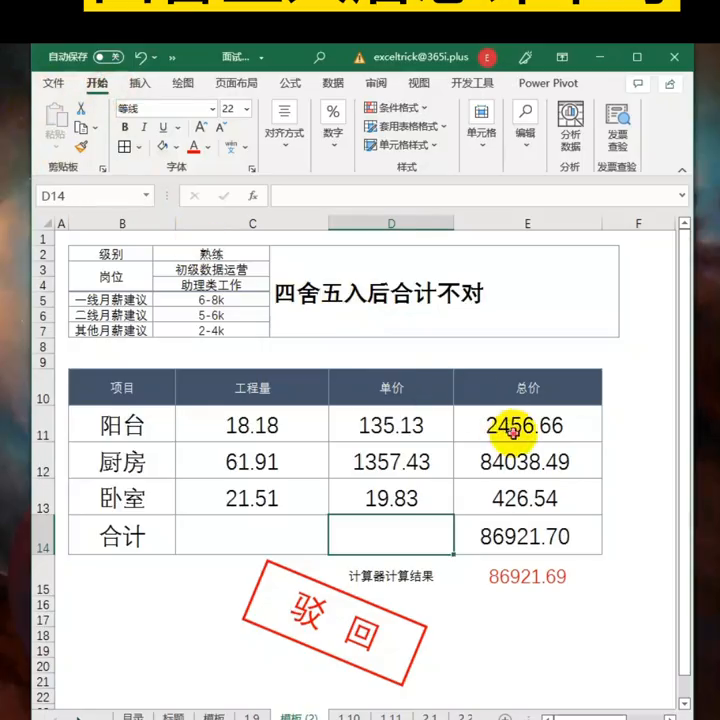Toggle the AutoSave switch
The height and width of the screenshot is (720, 720).
[x=108, y=57]
